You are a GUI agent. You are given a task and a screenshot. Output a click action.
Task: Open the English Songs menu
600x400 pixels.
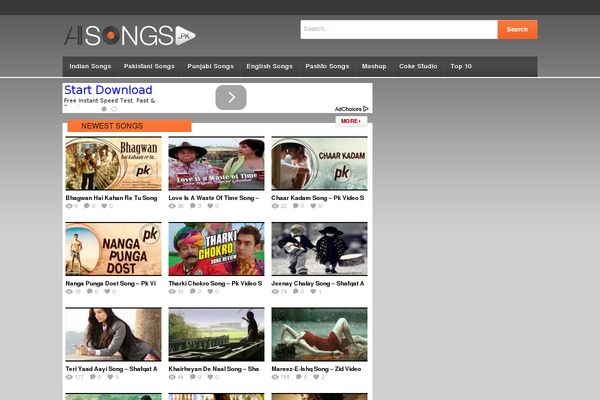(x=269, y=67)
